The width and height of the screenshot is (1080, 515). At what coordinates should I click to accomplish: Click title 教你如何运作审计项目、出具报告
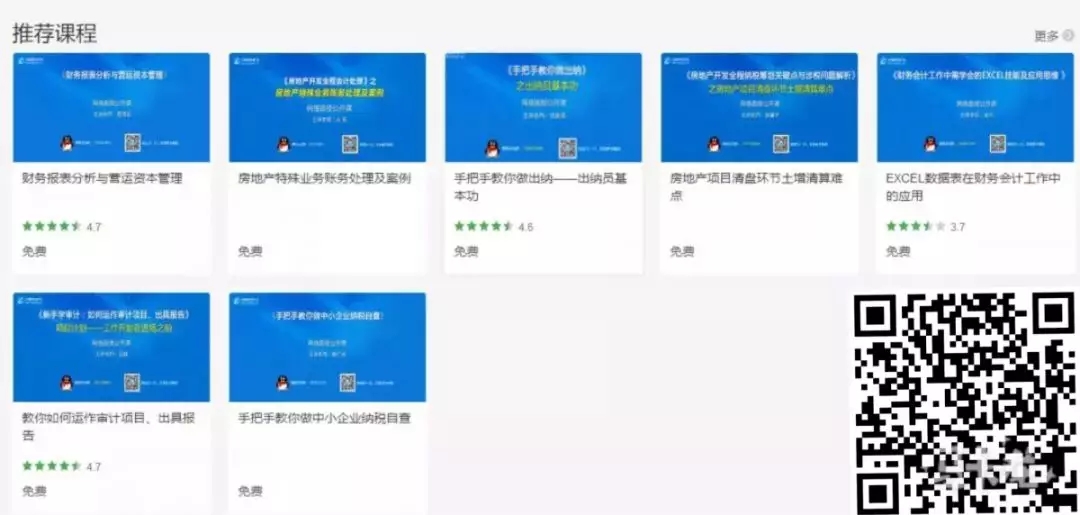pos(108,427)
